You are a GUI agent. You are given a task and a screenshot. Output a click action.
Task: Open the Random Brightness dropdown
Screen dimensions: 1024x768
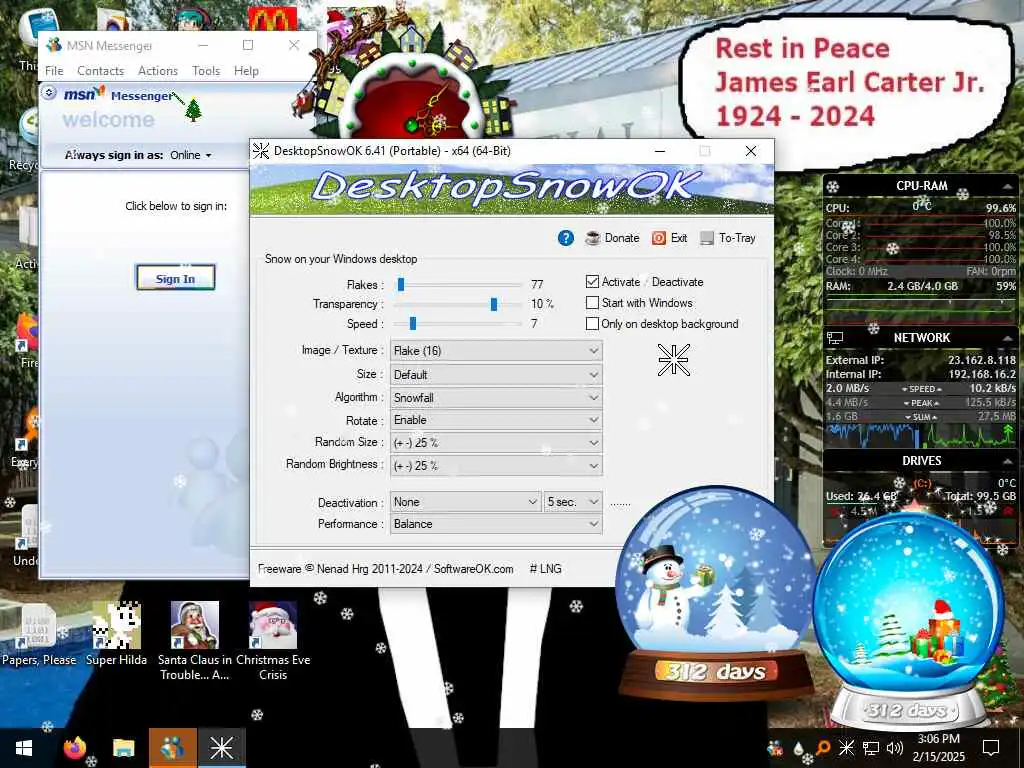496,465
